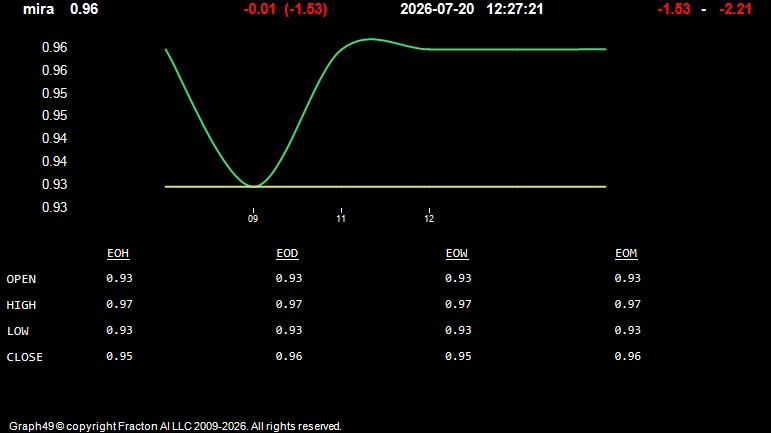Click the red -0.01 (-1.53) change value
Image resolution: width=771 pixels, height=433 pixels.
pos(285,9)
